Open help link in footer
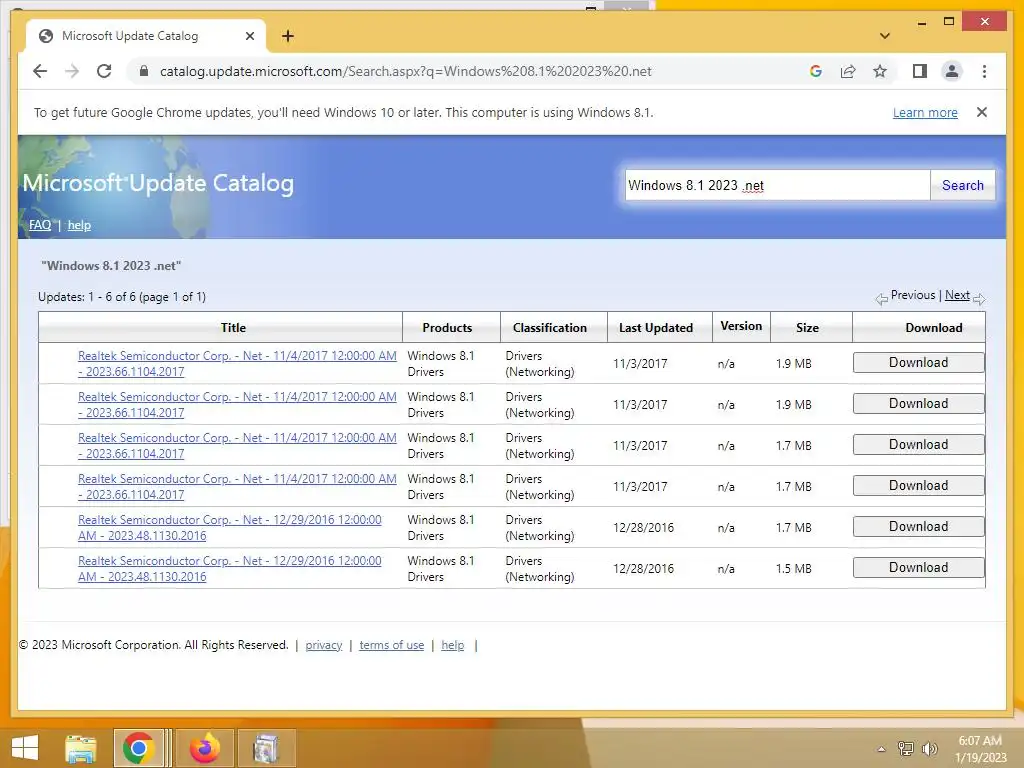 (453, 645)
